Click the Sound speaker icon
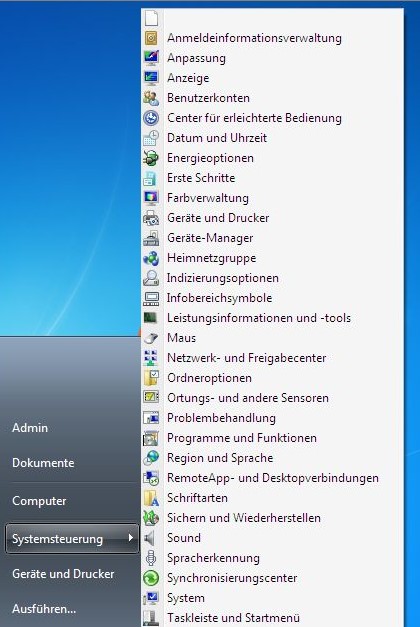Screen dimensions: 420x627 pyautogui.click(x=150, y=538)
